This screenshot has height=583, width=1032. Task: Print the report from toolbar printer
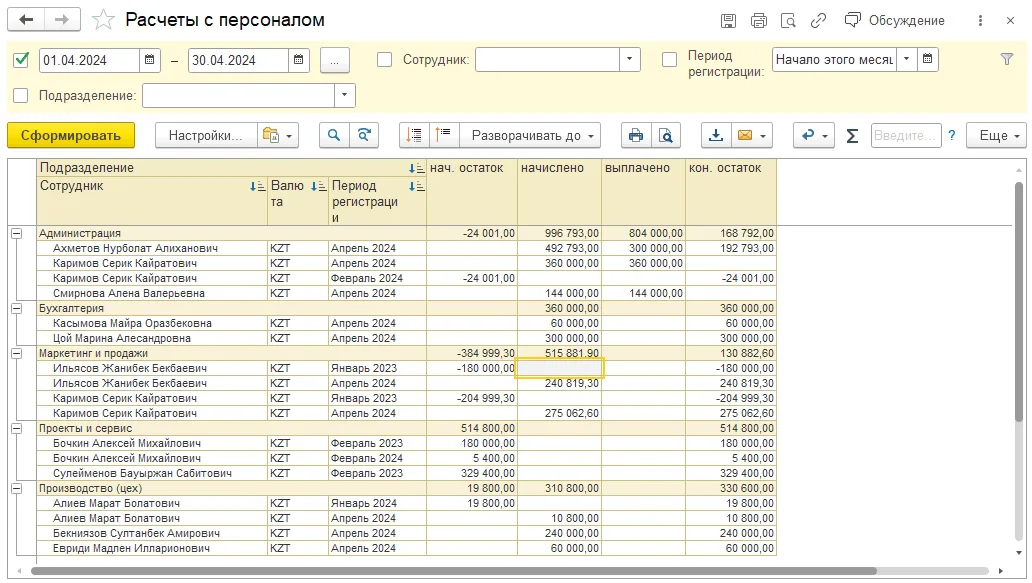[x=636, y=136]
